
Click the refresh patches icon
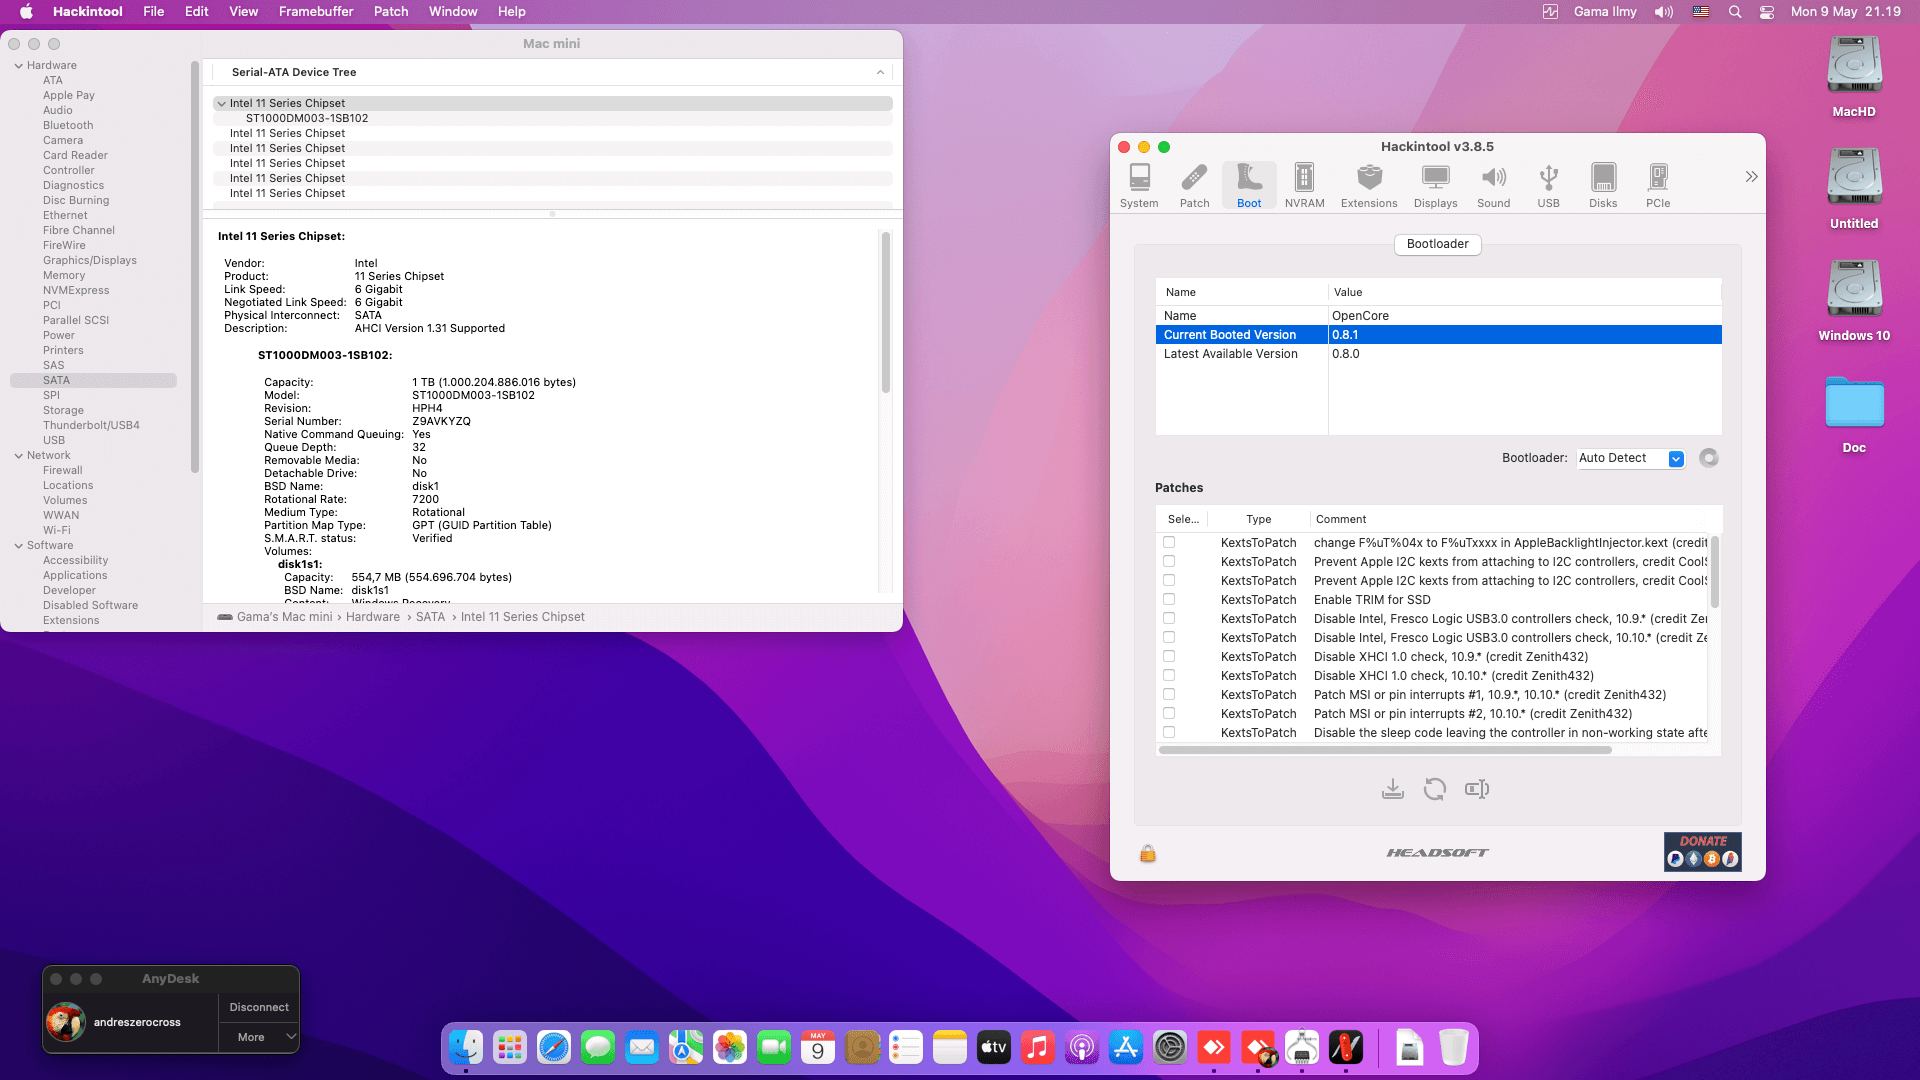[1435, 789]
